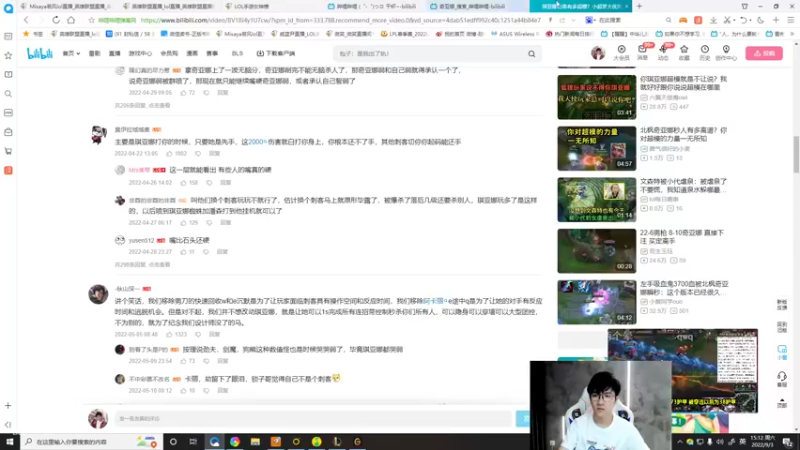Open video title 北枫奇亚娜秒人有多离谱
The image size is (800, 450).
coord(683,134)
